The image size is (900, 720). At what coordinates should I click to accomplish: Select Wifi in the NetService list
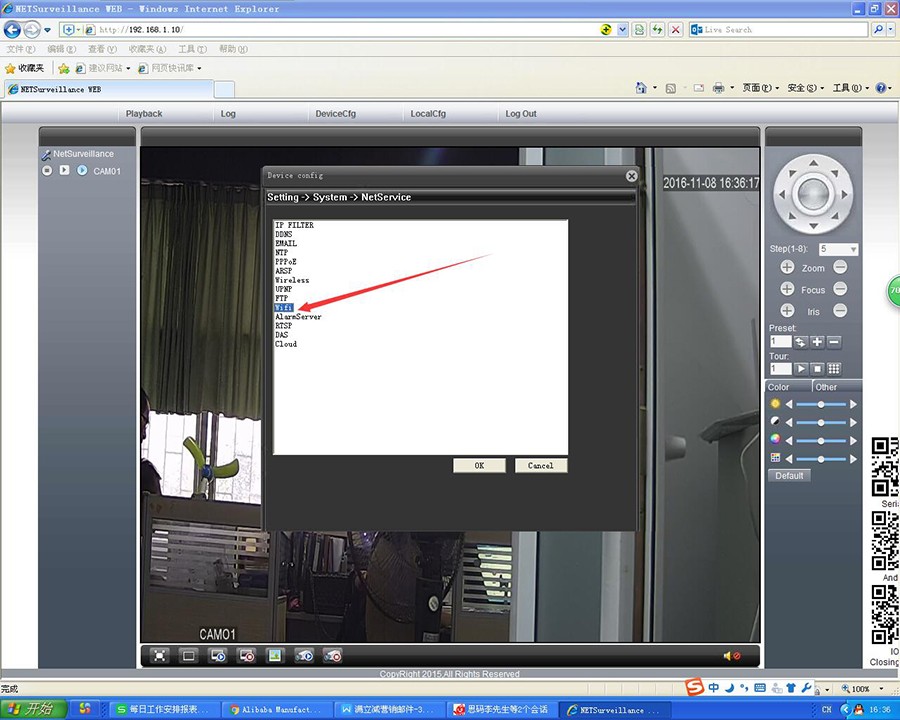[284, 308]
